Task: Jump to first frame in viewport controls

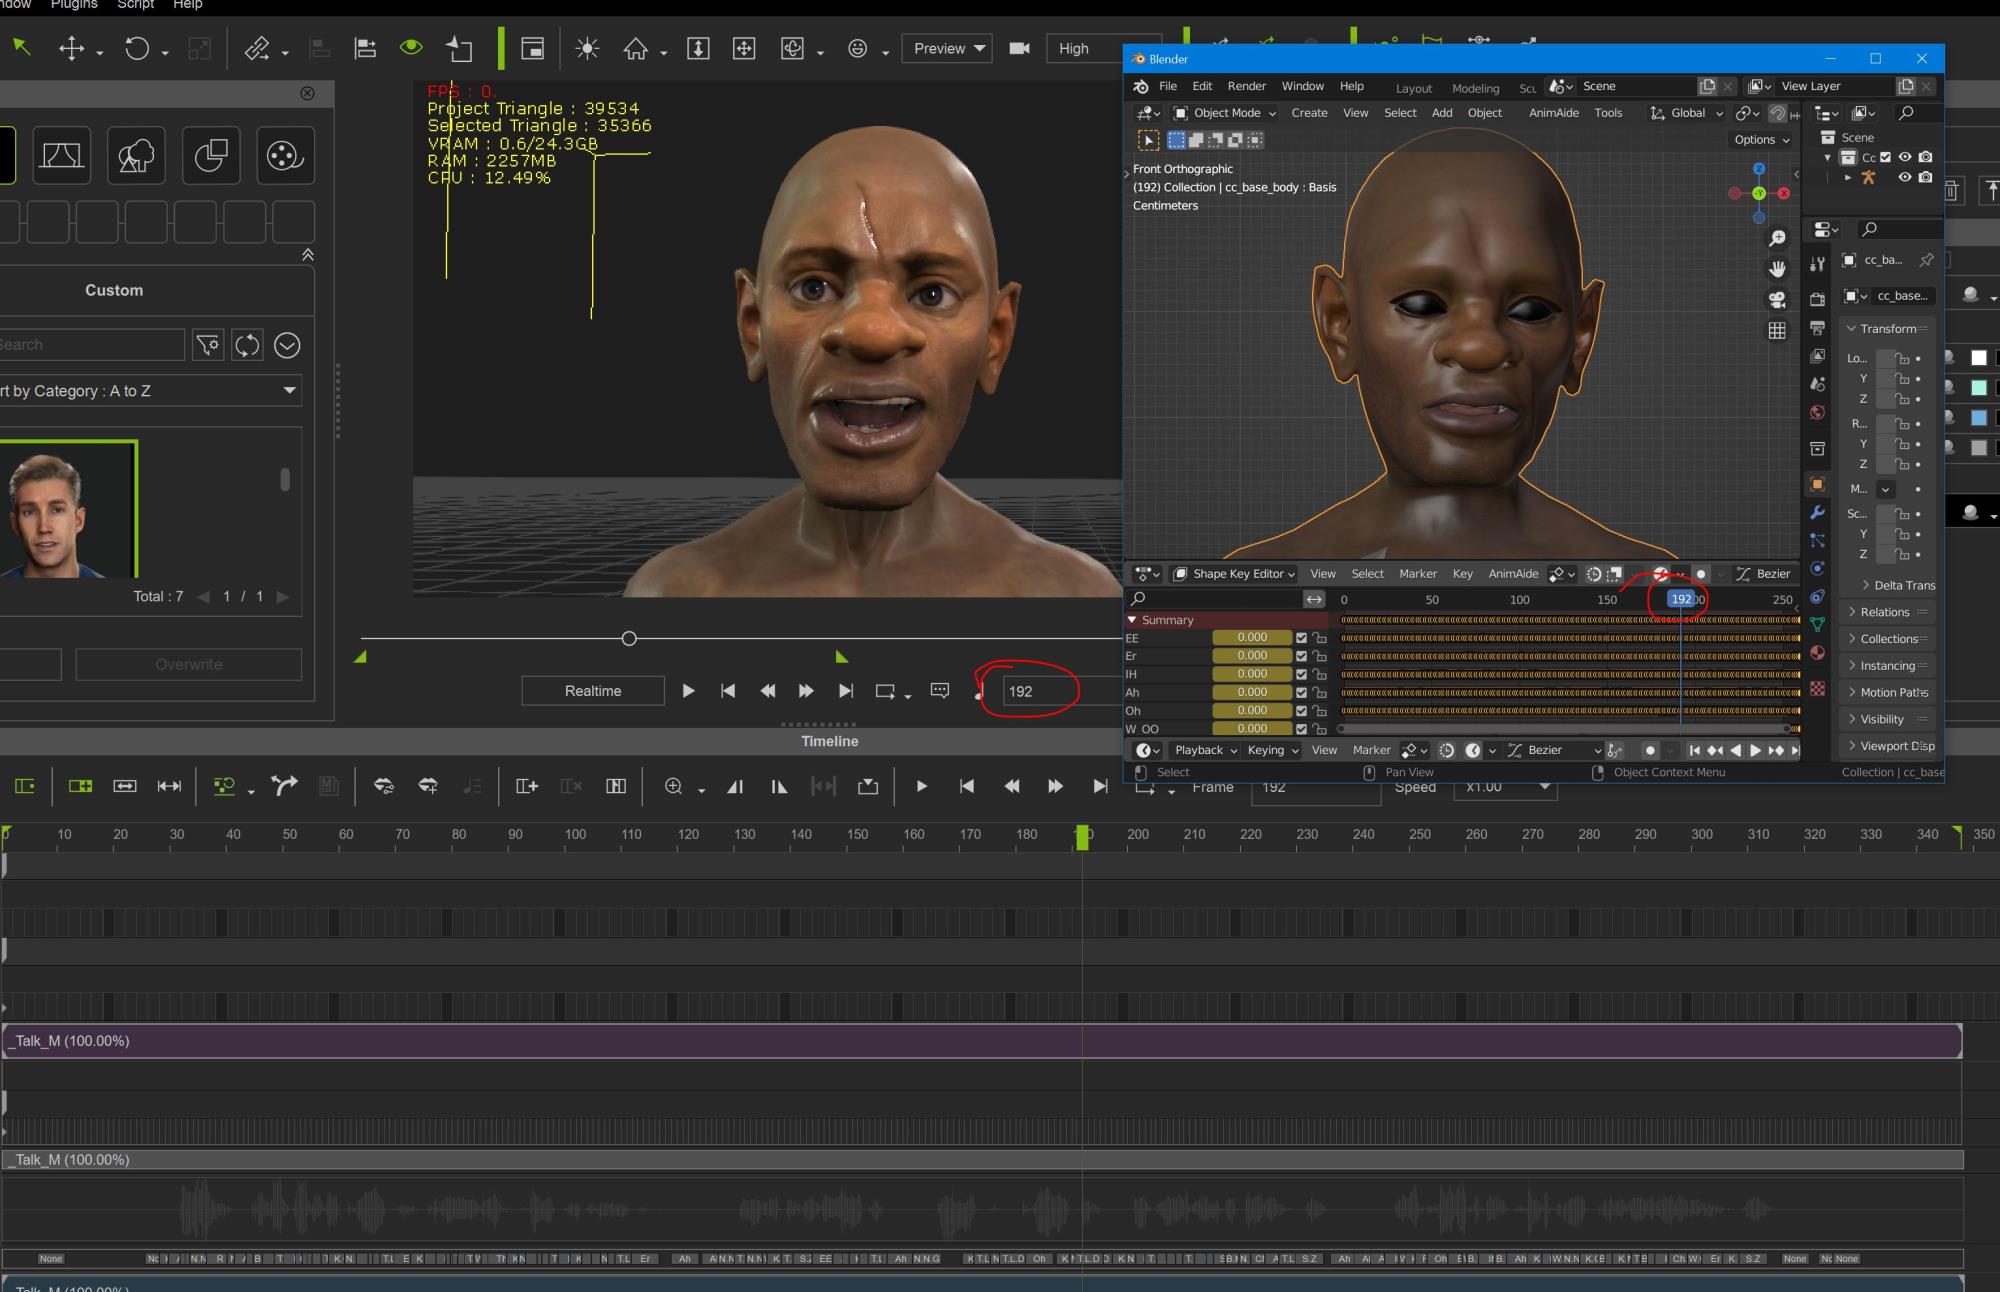Action: point(728,691)
